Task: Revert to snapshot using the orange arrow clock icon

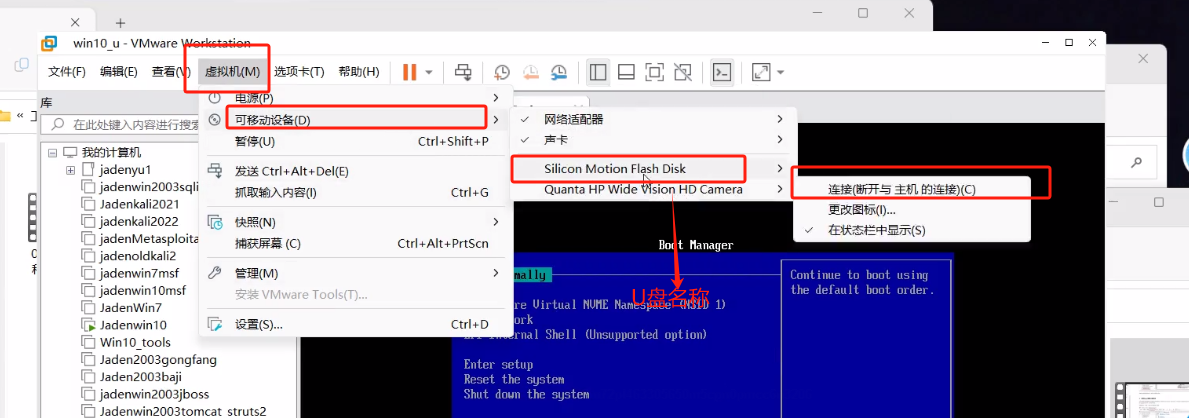Action: [530, 72]
